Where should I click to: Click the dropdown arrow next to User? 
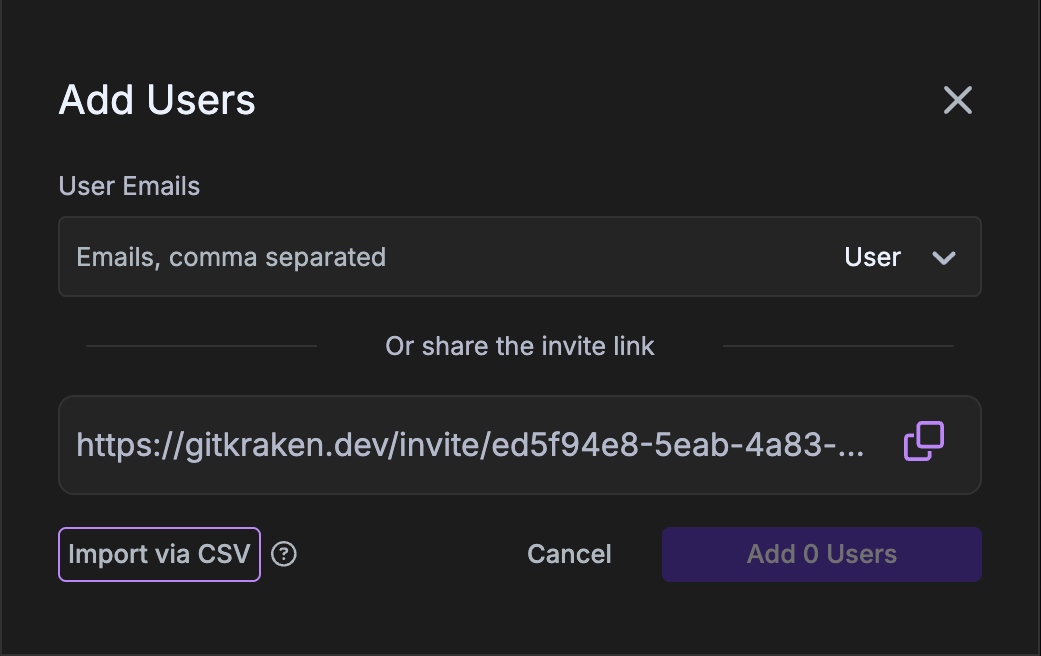click(x=941, y=257)
